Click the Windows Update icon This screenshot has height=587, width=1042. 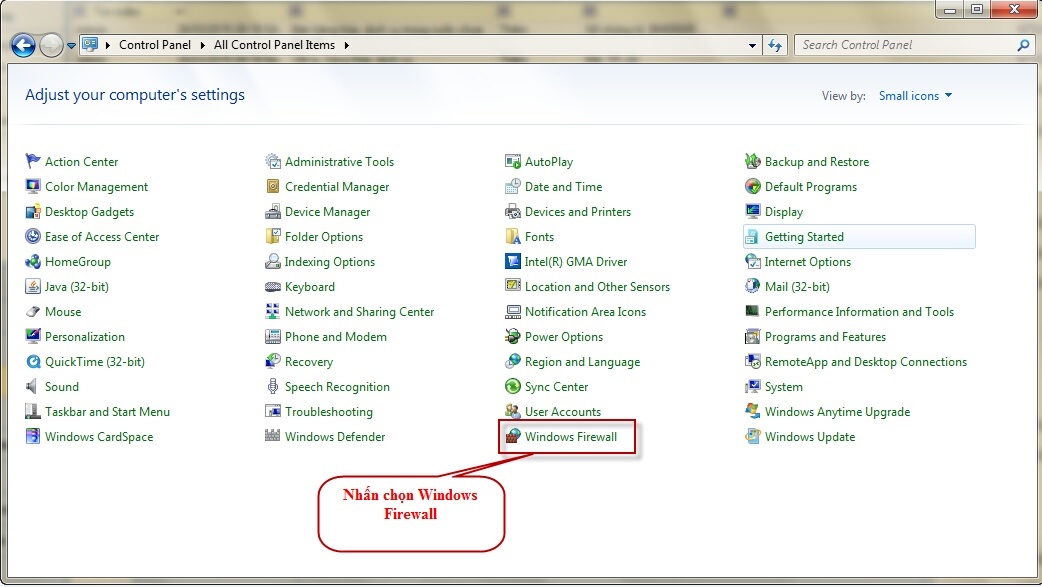752,436
